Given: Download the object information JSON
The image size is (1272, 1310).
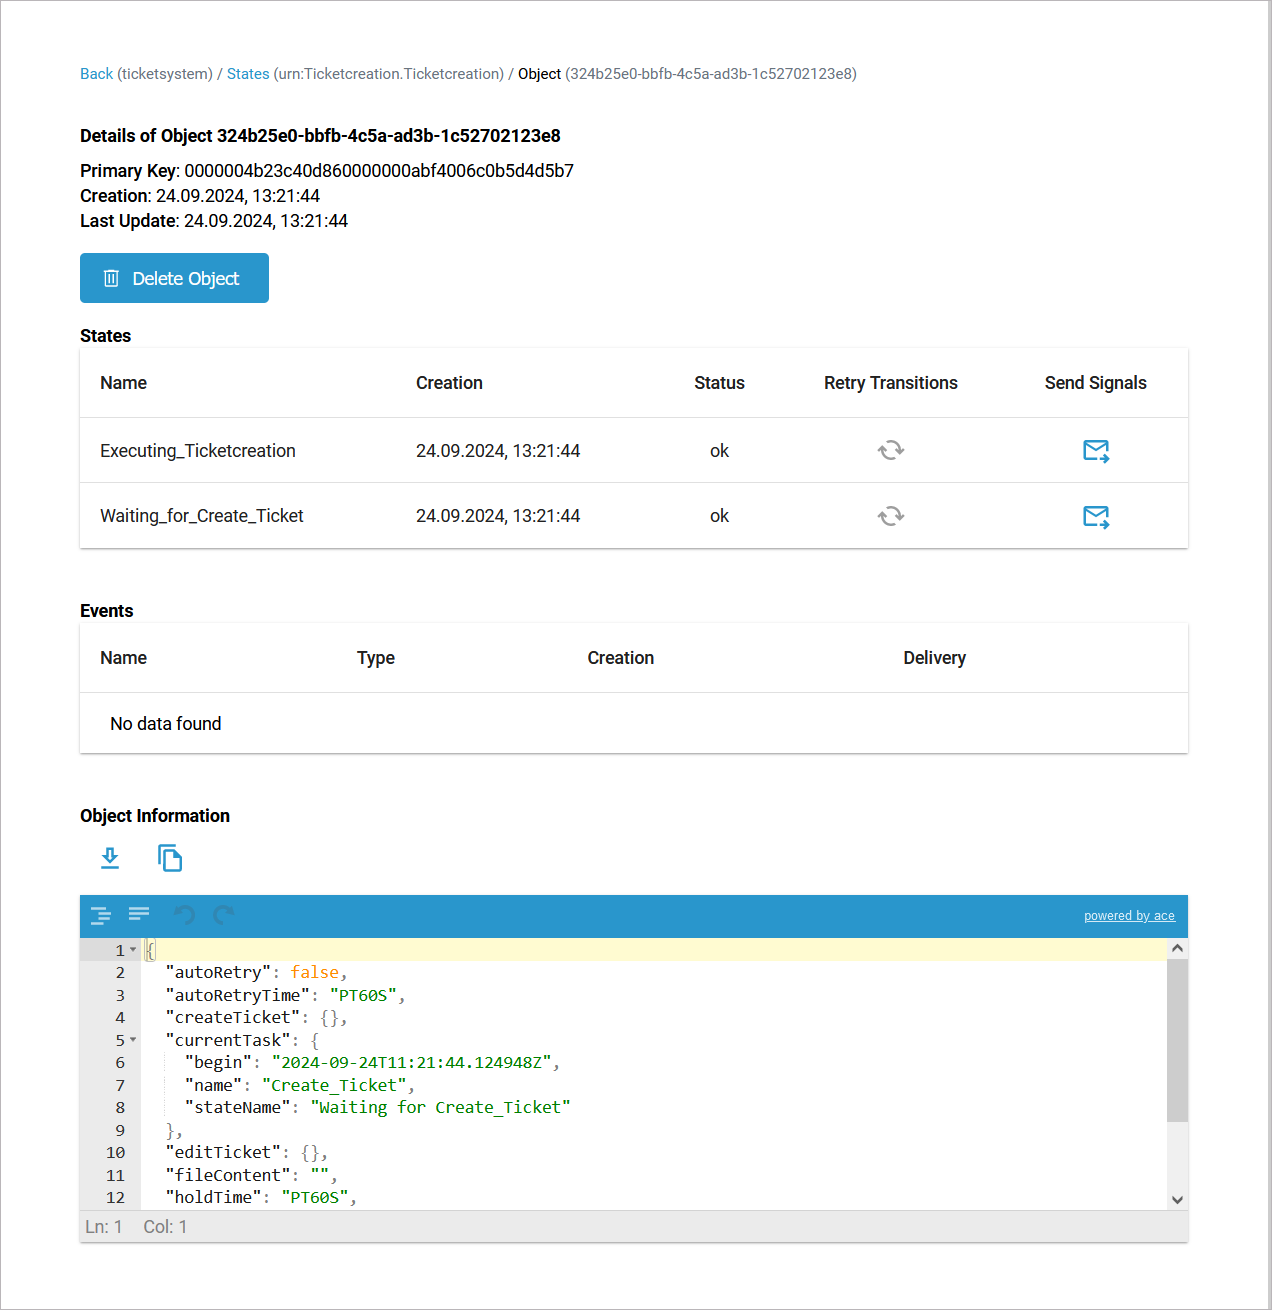Looking at the screenshot, I should (110, 858).
